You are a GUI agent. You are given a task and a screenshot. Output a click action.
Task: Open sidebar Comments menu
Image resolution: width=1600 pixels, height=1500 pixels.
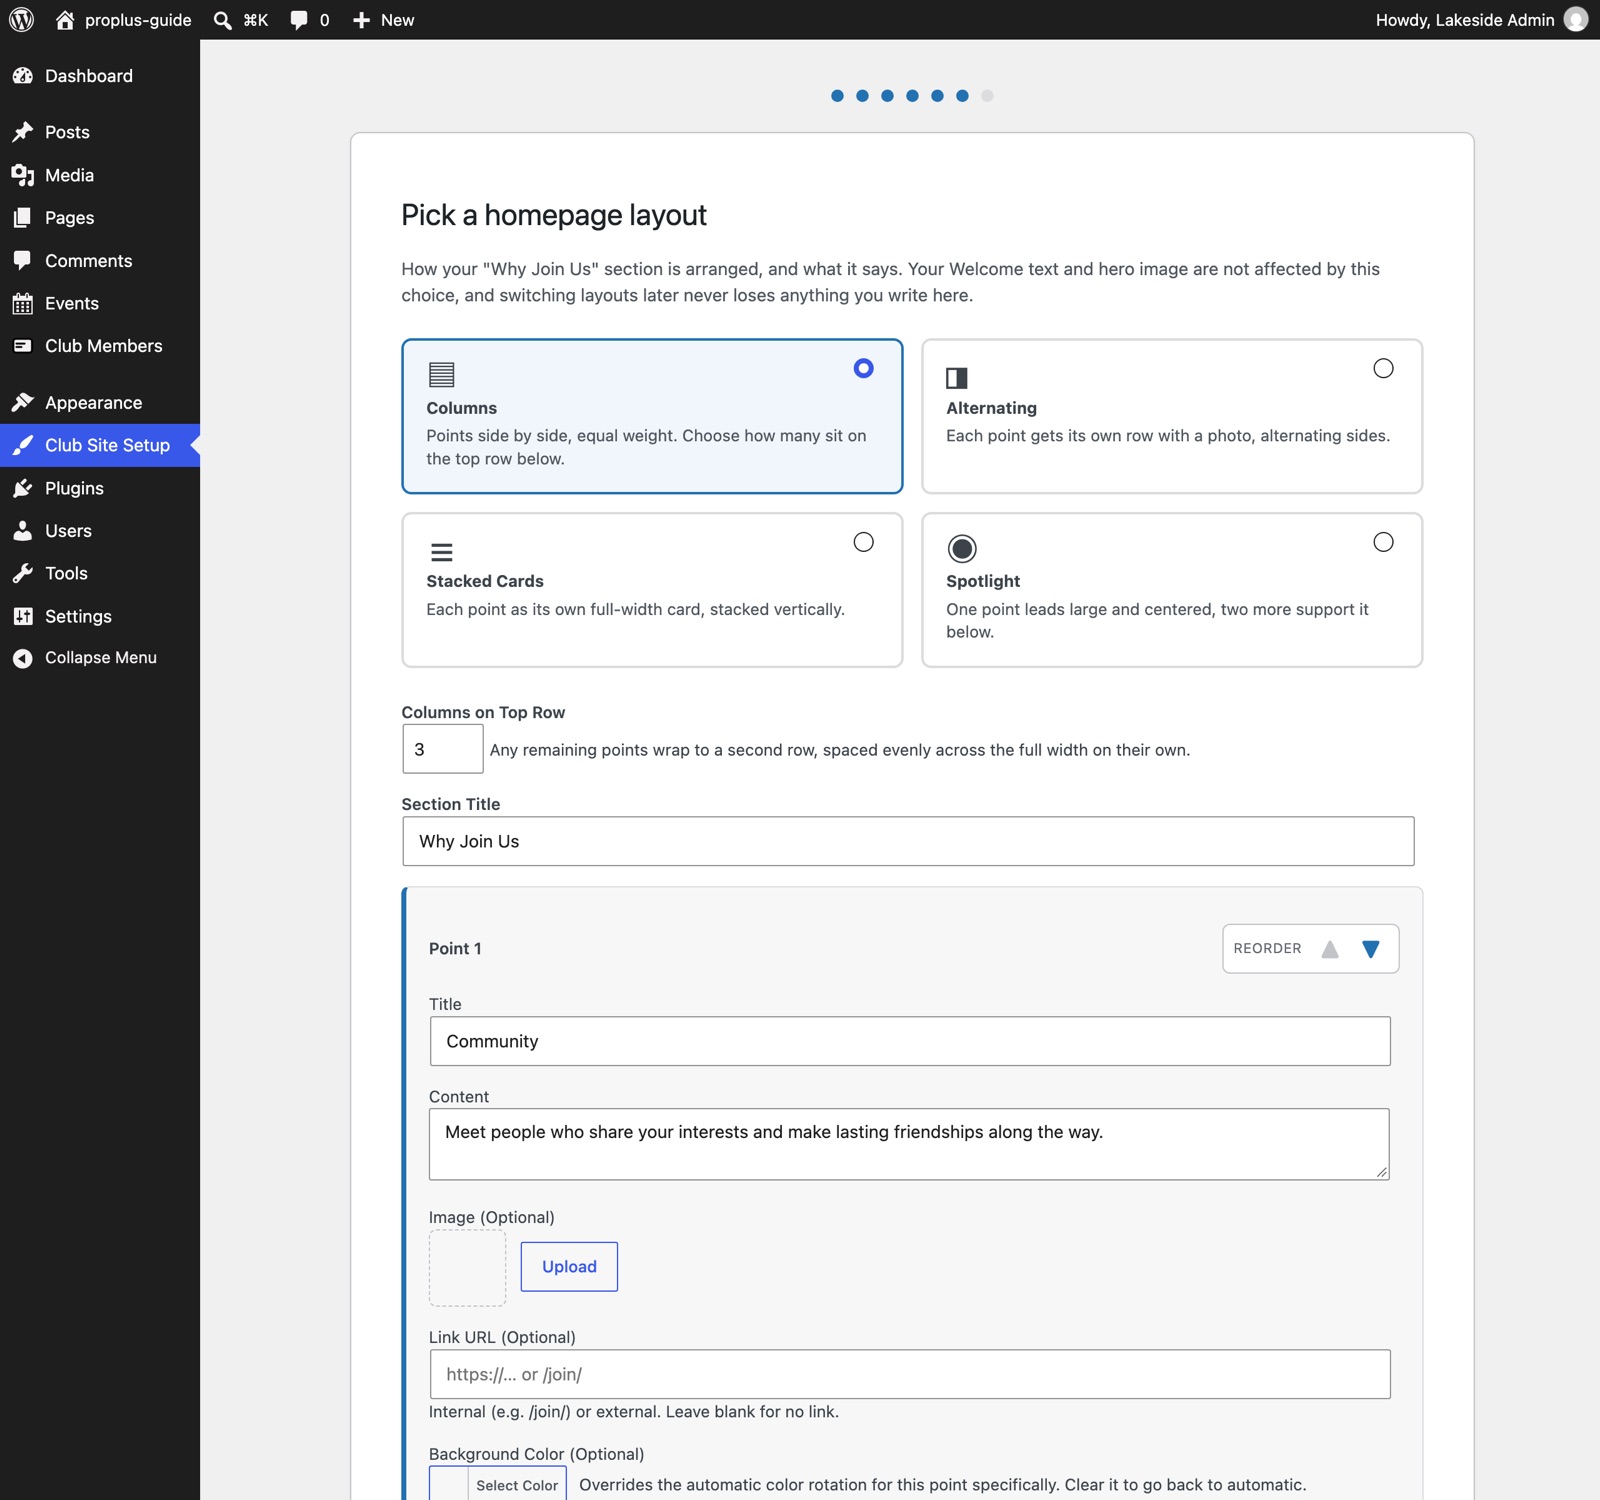tap(100, 261)
